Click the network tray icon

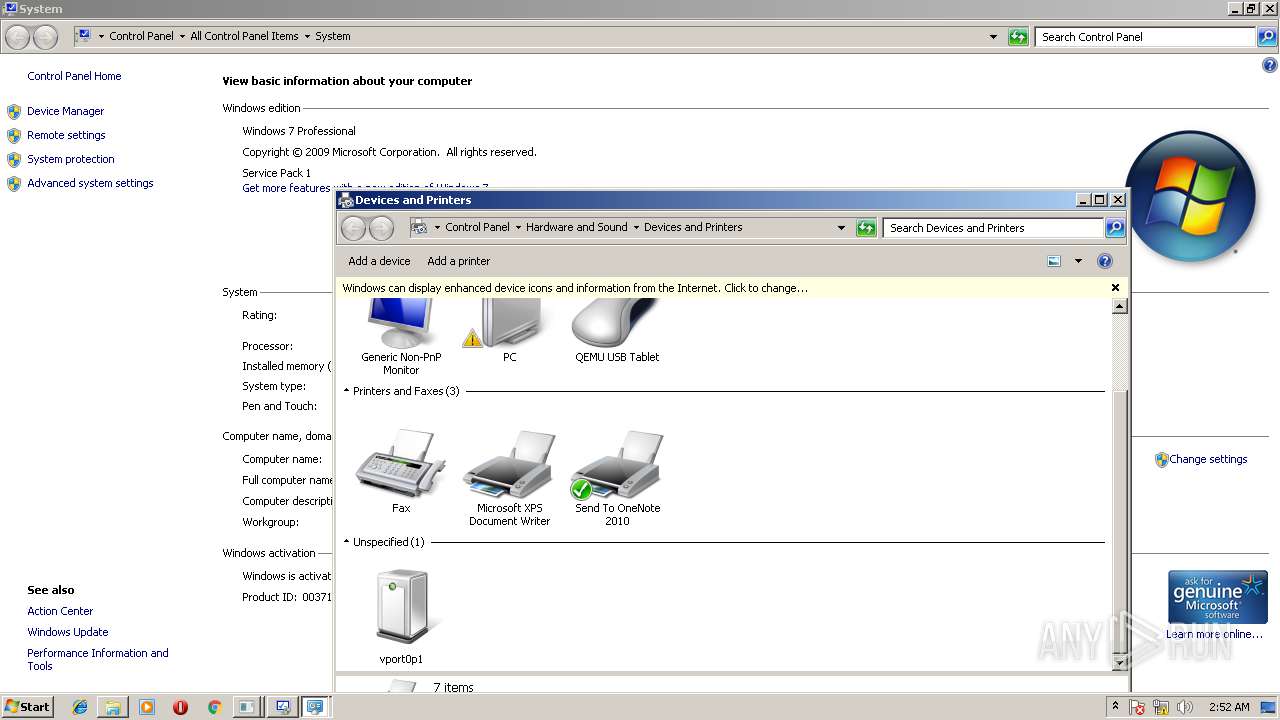click(1161, 707)
